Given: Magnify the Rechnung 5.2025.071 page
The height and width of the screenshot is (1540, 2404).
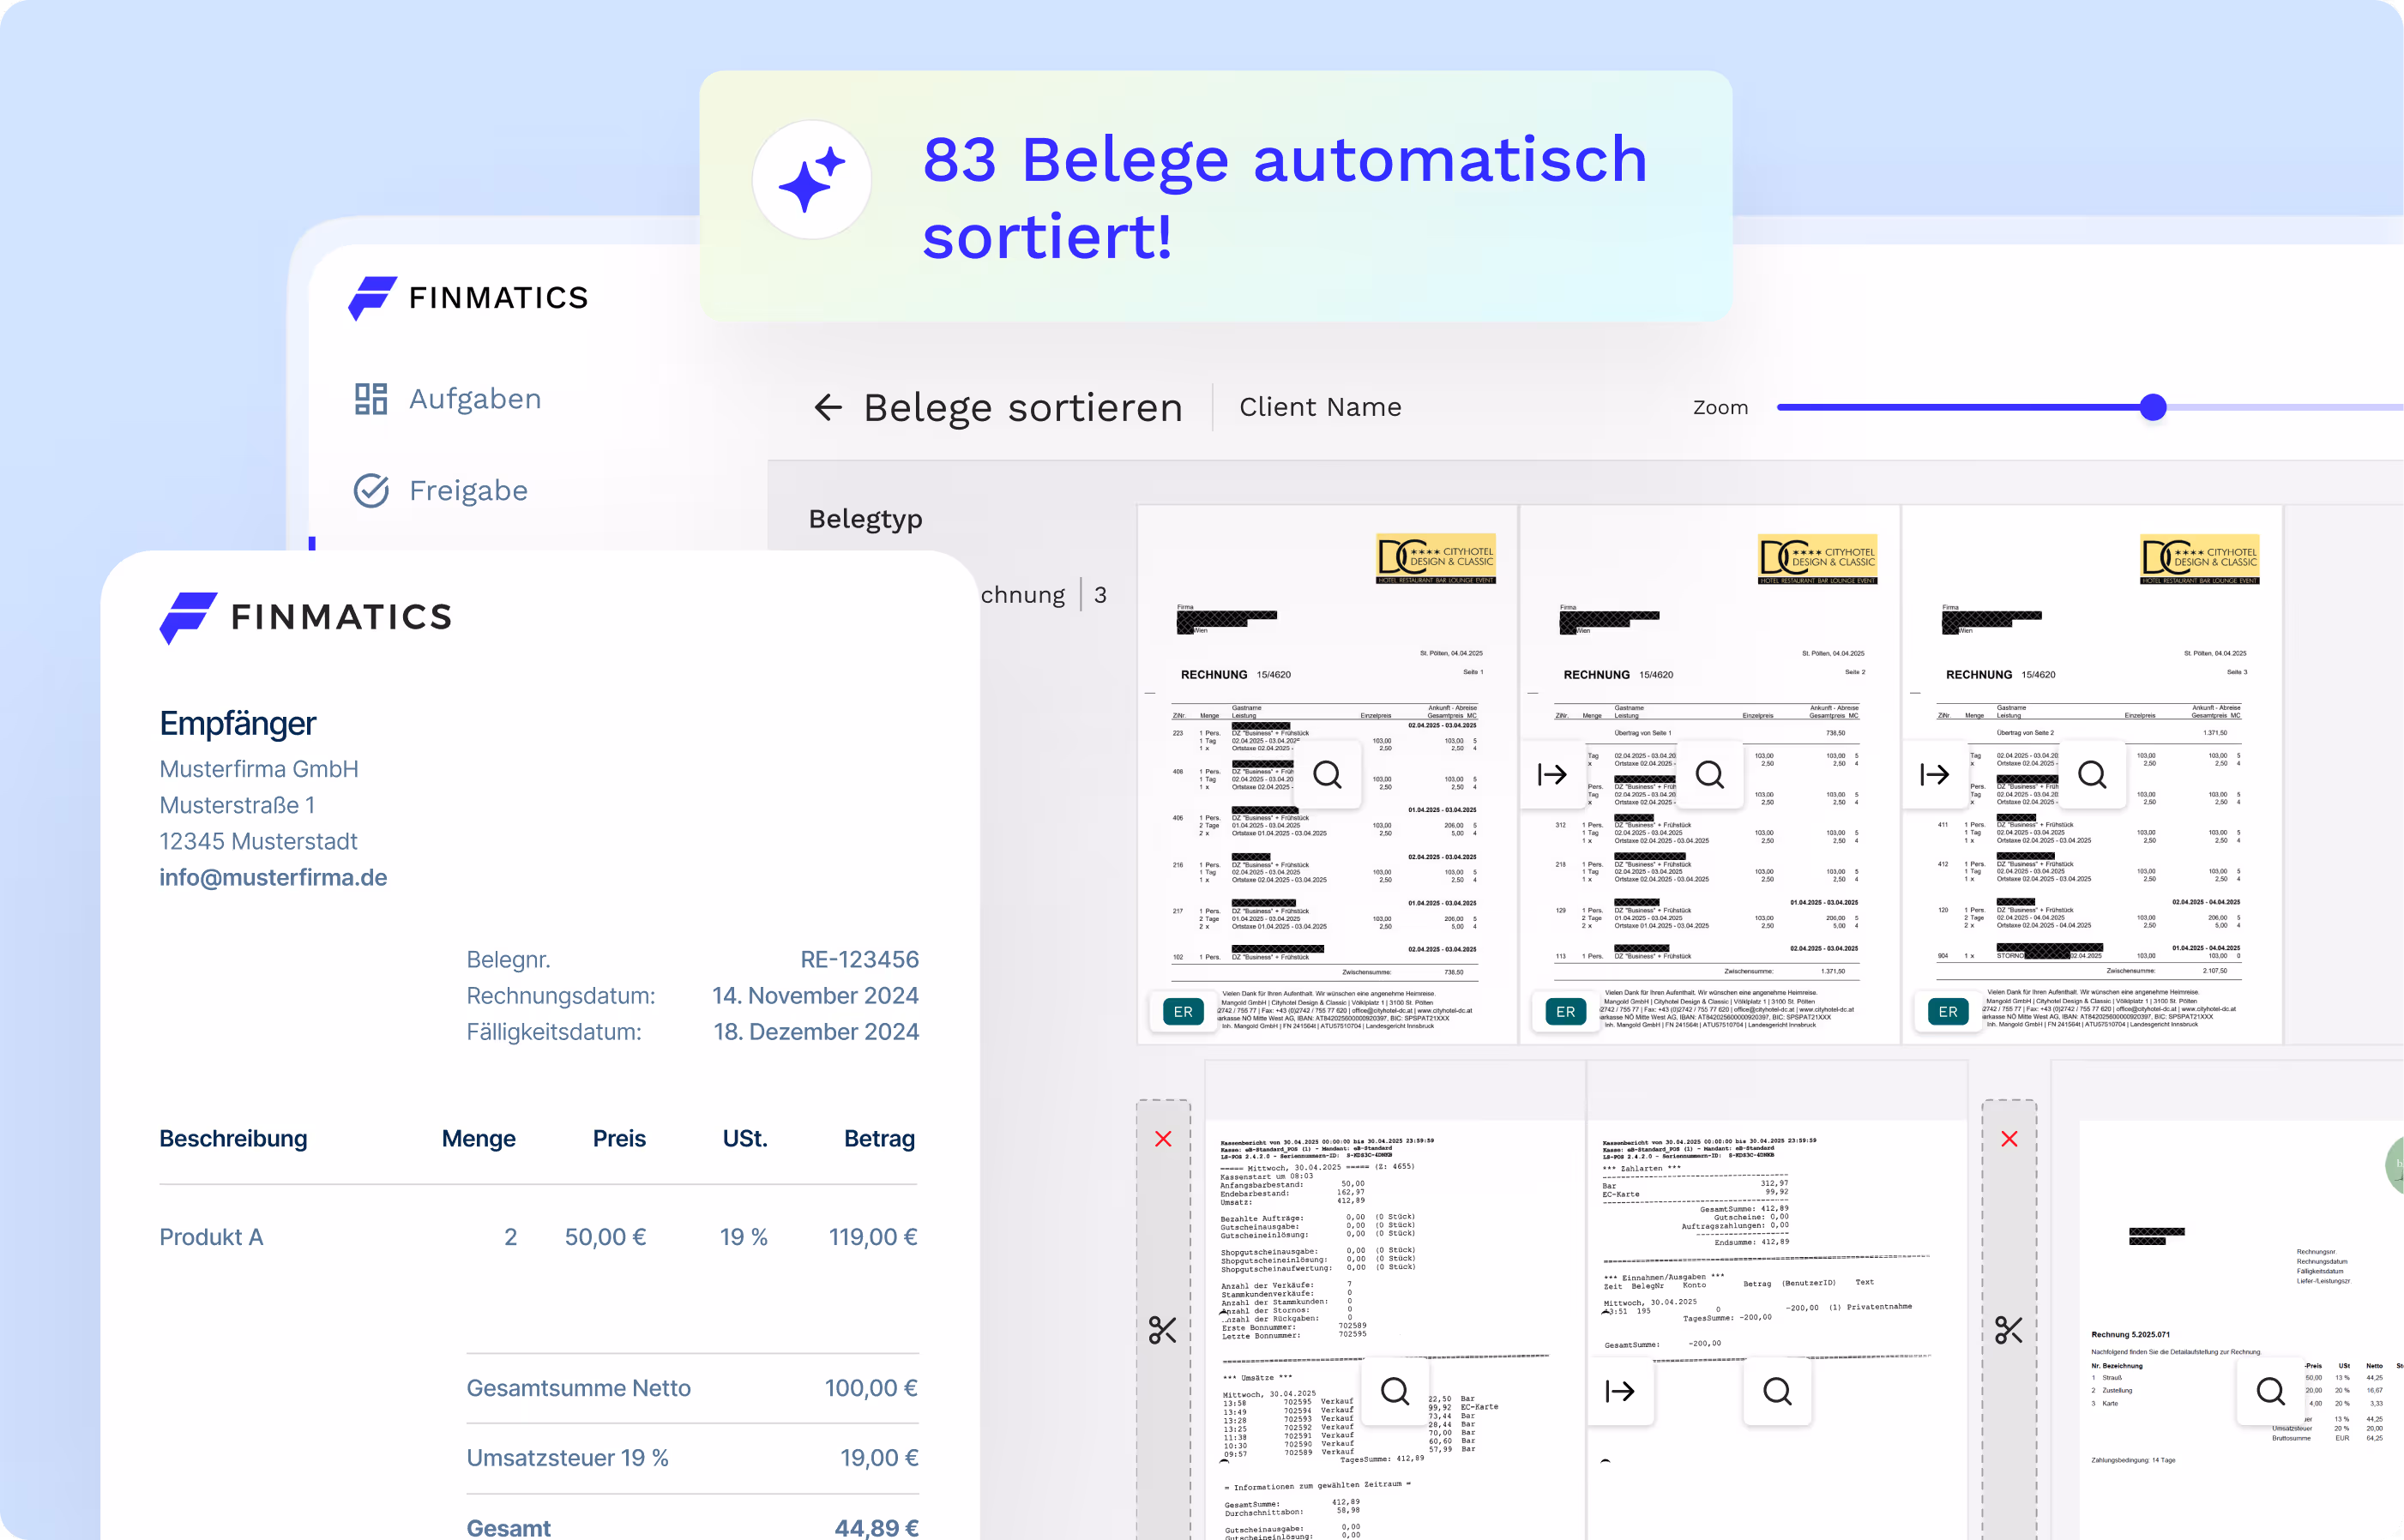Looking at the screenshot, I should [2270, 1391].
